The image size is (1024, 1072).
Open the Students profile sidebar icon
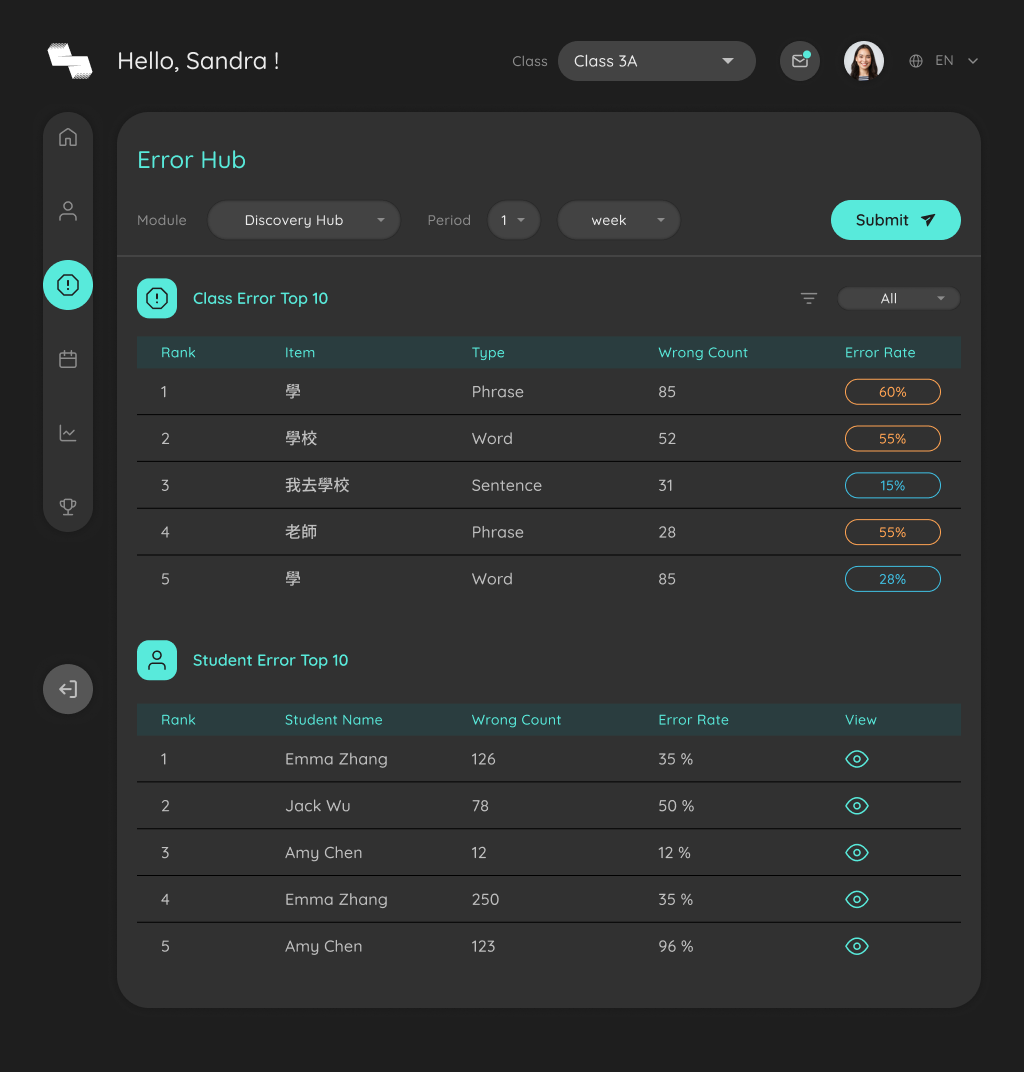[68, 211]
